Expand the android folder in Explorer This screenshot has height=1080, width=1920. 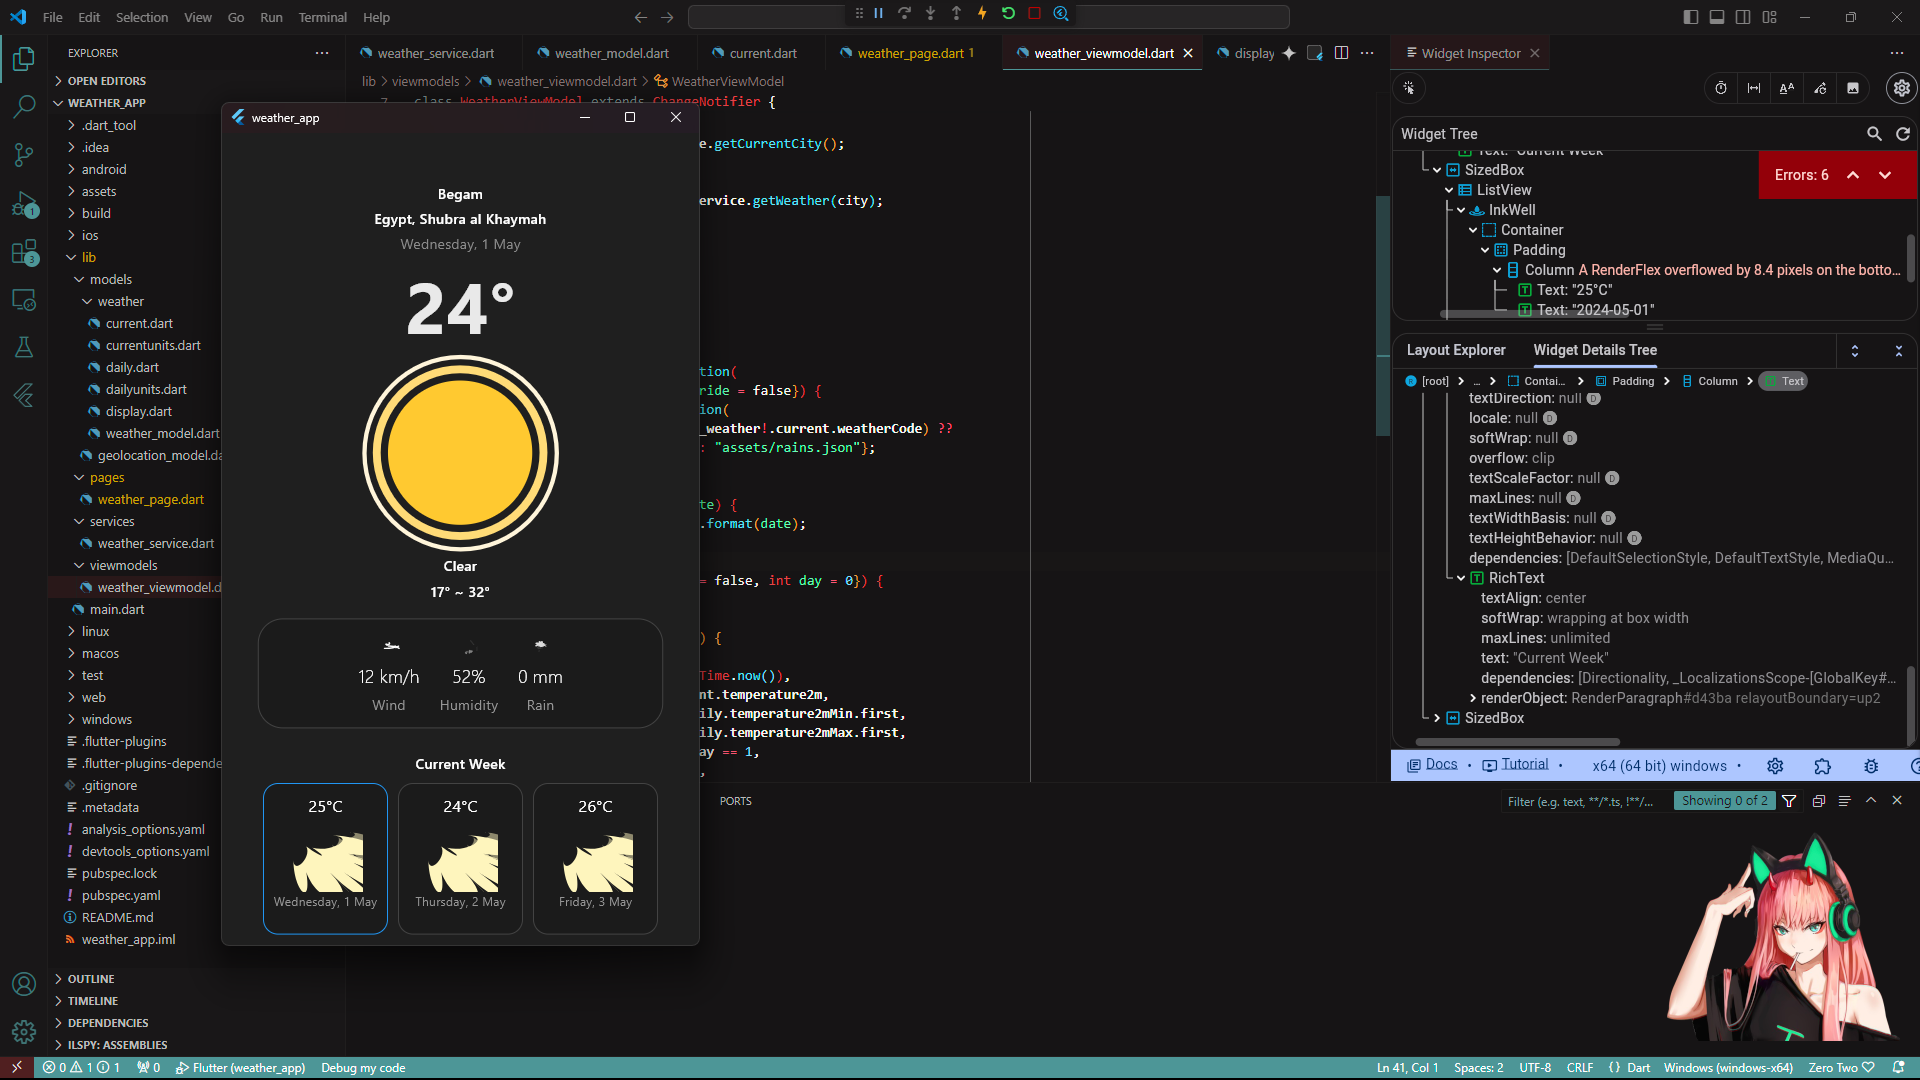(72, 169)
